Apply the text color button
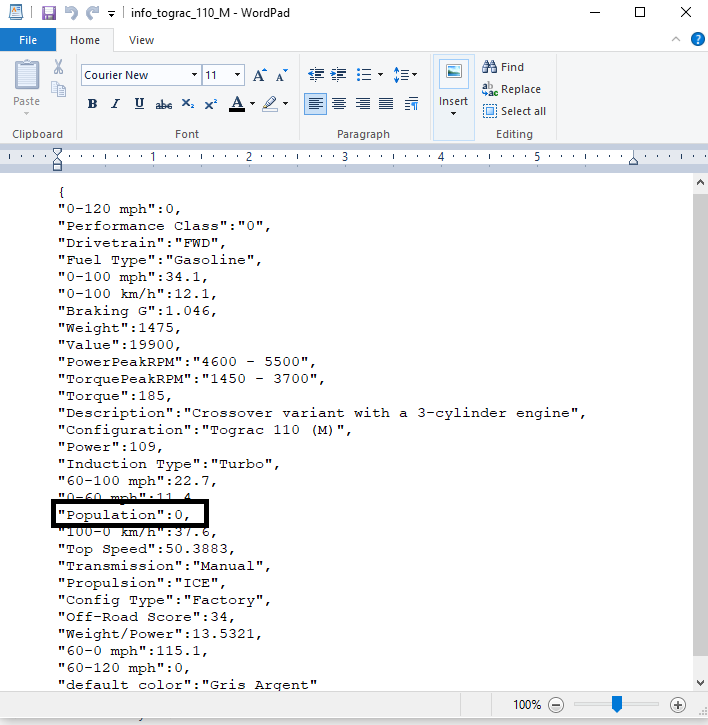Viewport: 708px width, 725px height. pos(237,104)
